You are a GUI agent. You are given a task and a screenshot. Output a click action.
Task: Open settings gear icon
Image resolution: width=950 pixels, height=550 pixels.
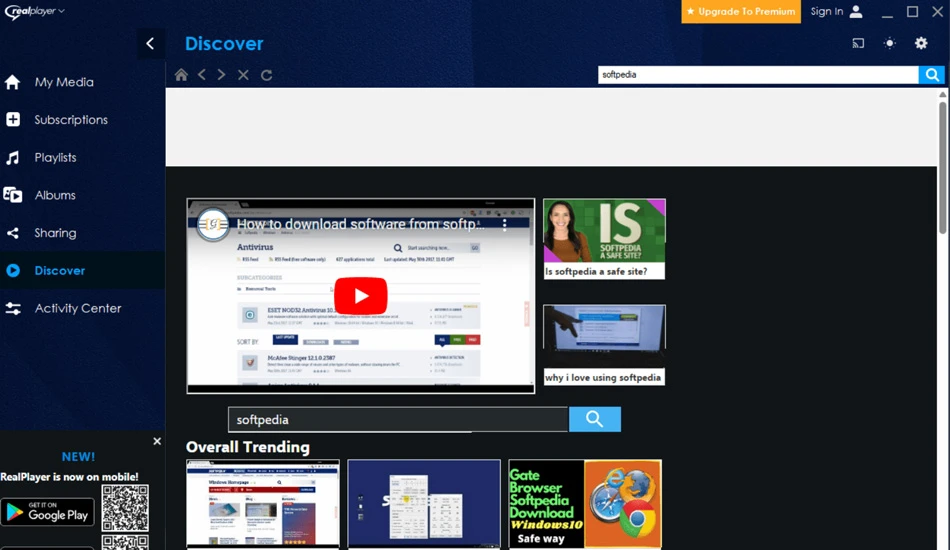921,43
